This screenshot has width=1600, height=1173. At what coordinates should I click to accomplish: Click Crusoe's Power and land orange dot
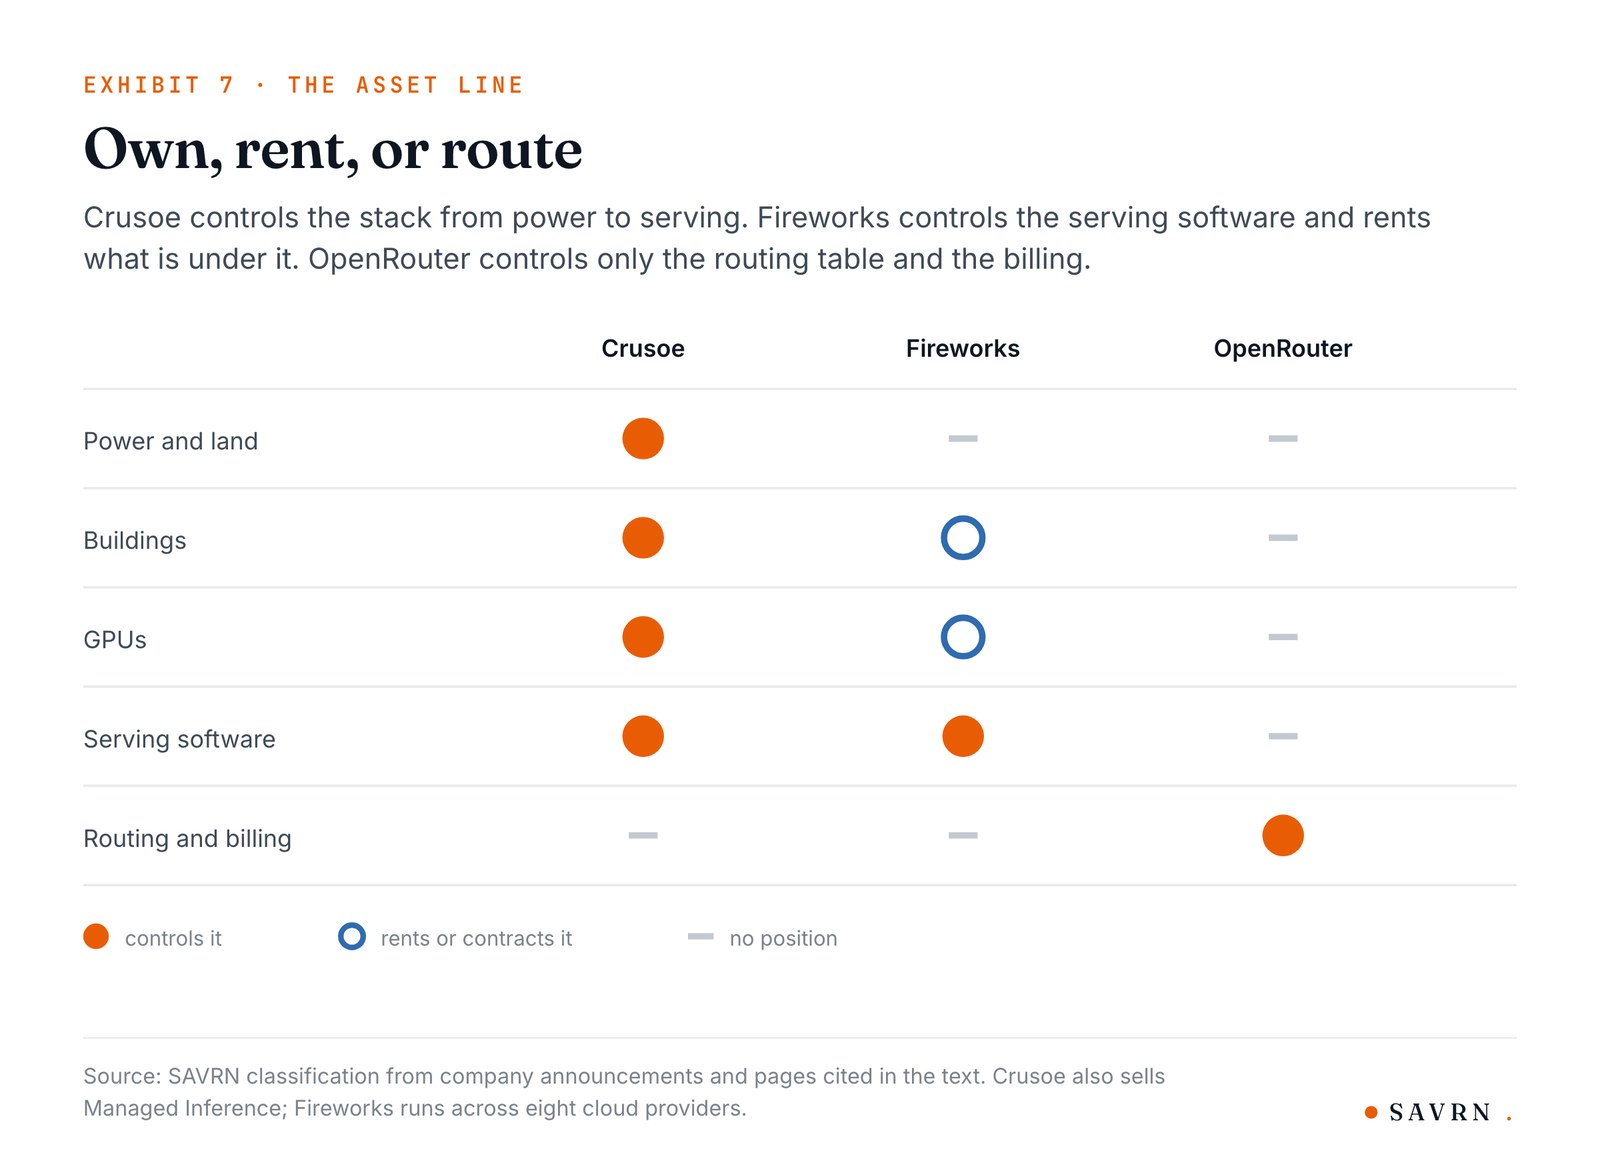point(643,439)
